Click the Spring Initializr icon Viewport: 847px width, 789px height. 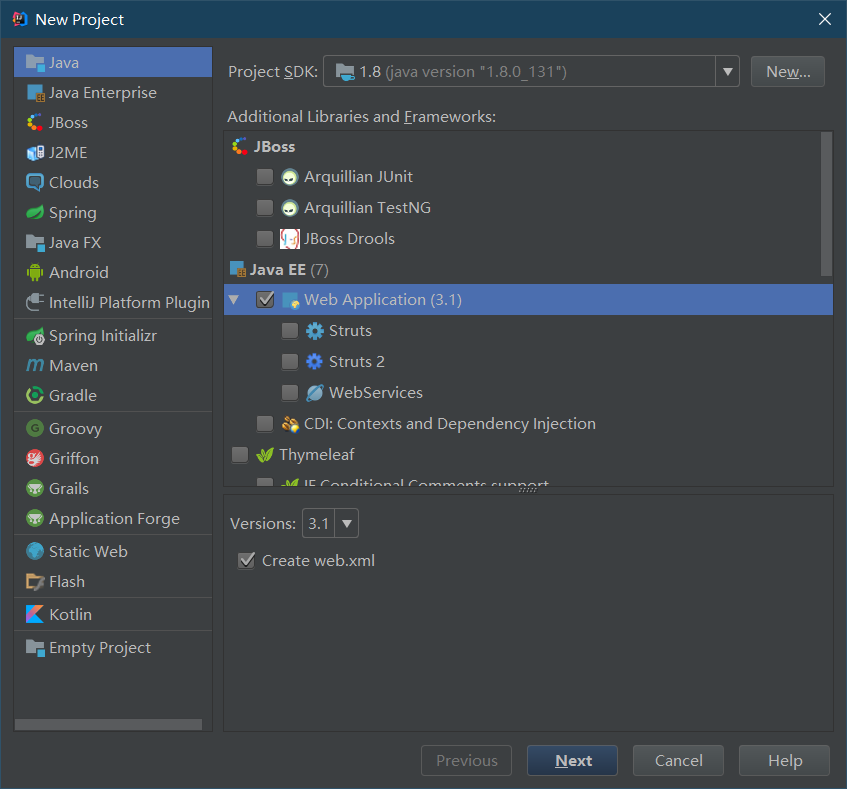coord(35,336)
